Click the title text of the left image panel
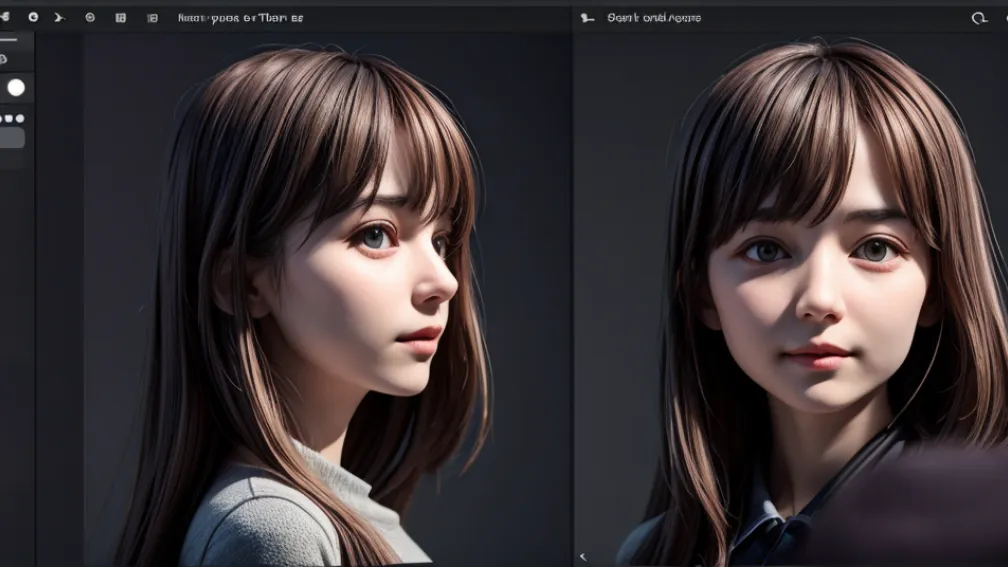Image resolution: width=1008 pixels, height=567 pixels. (240, 18)
